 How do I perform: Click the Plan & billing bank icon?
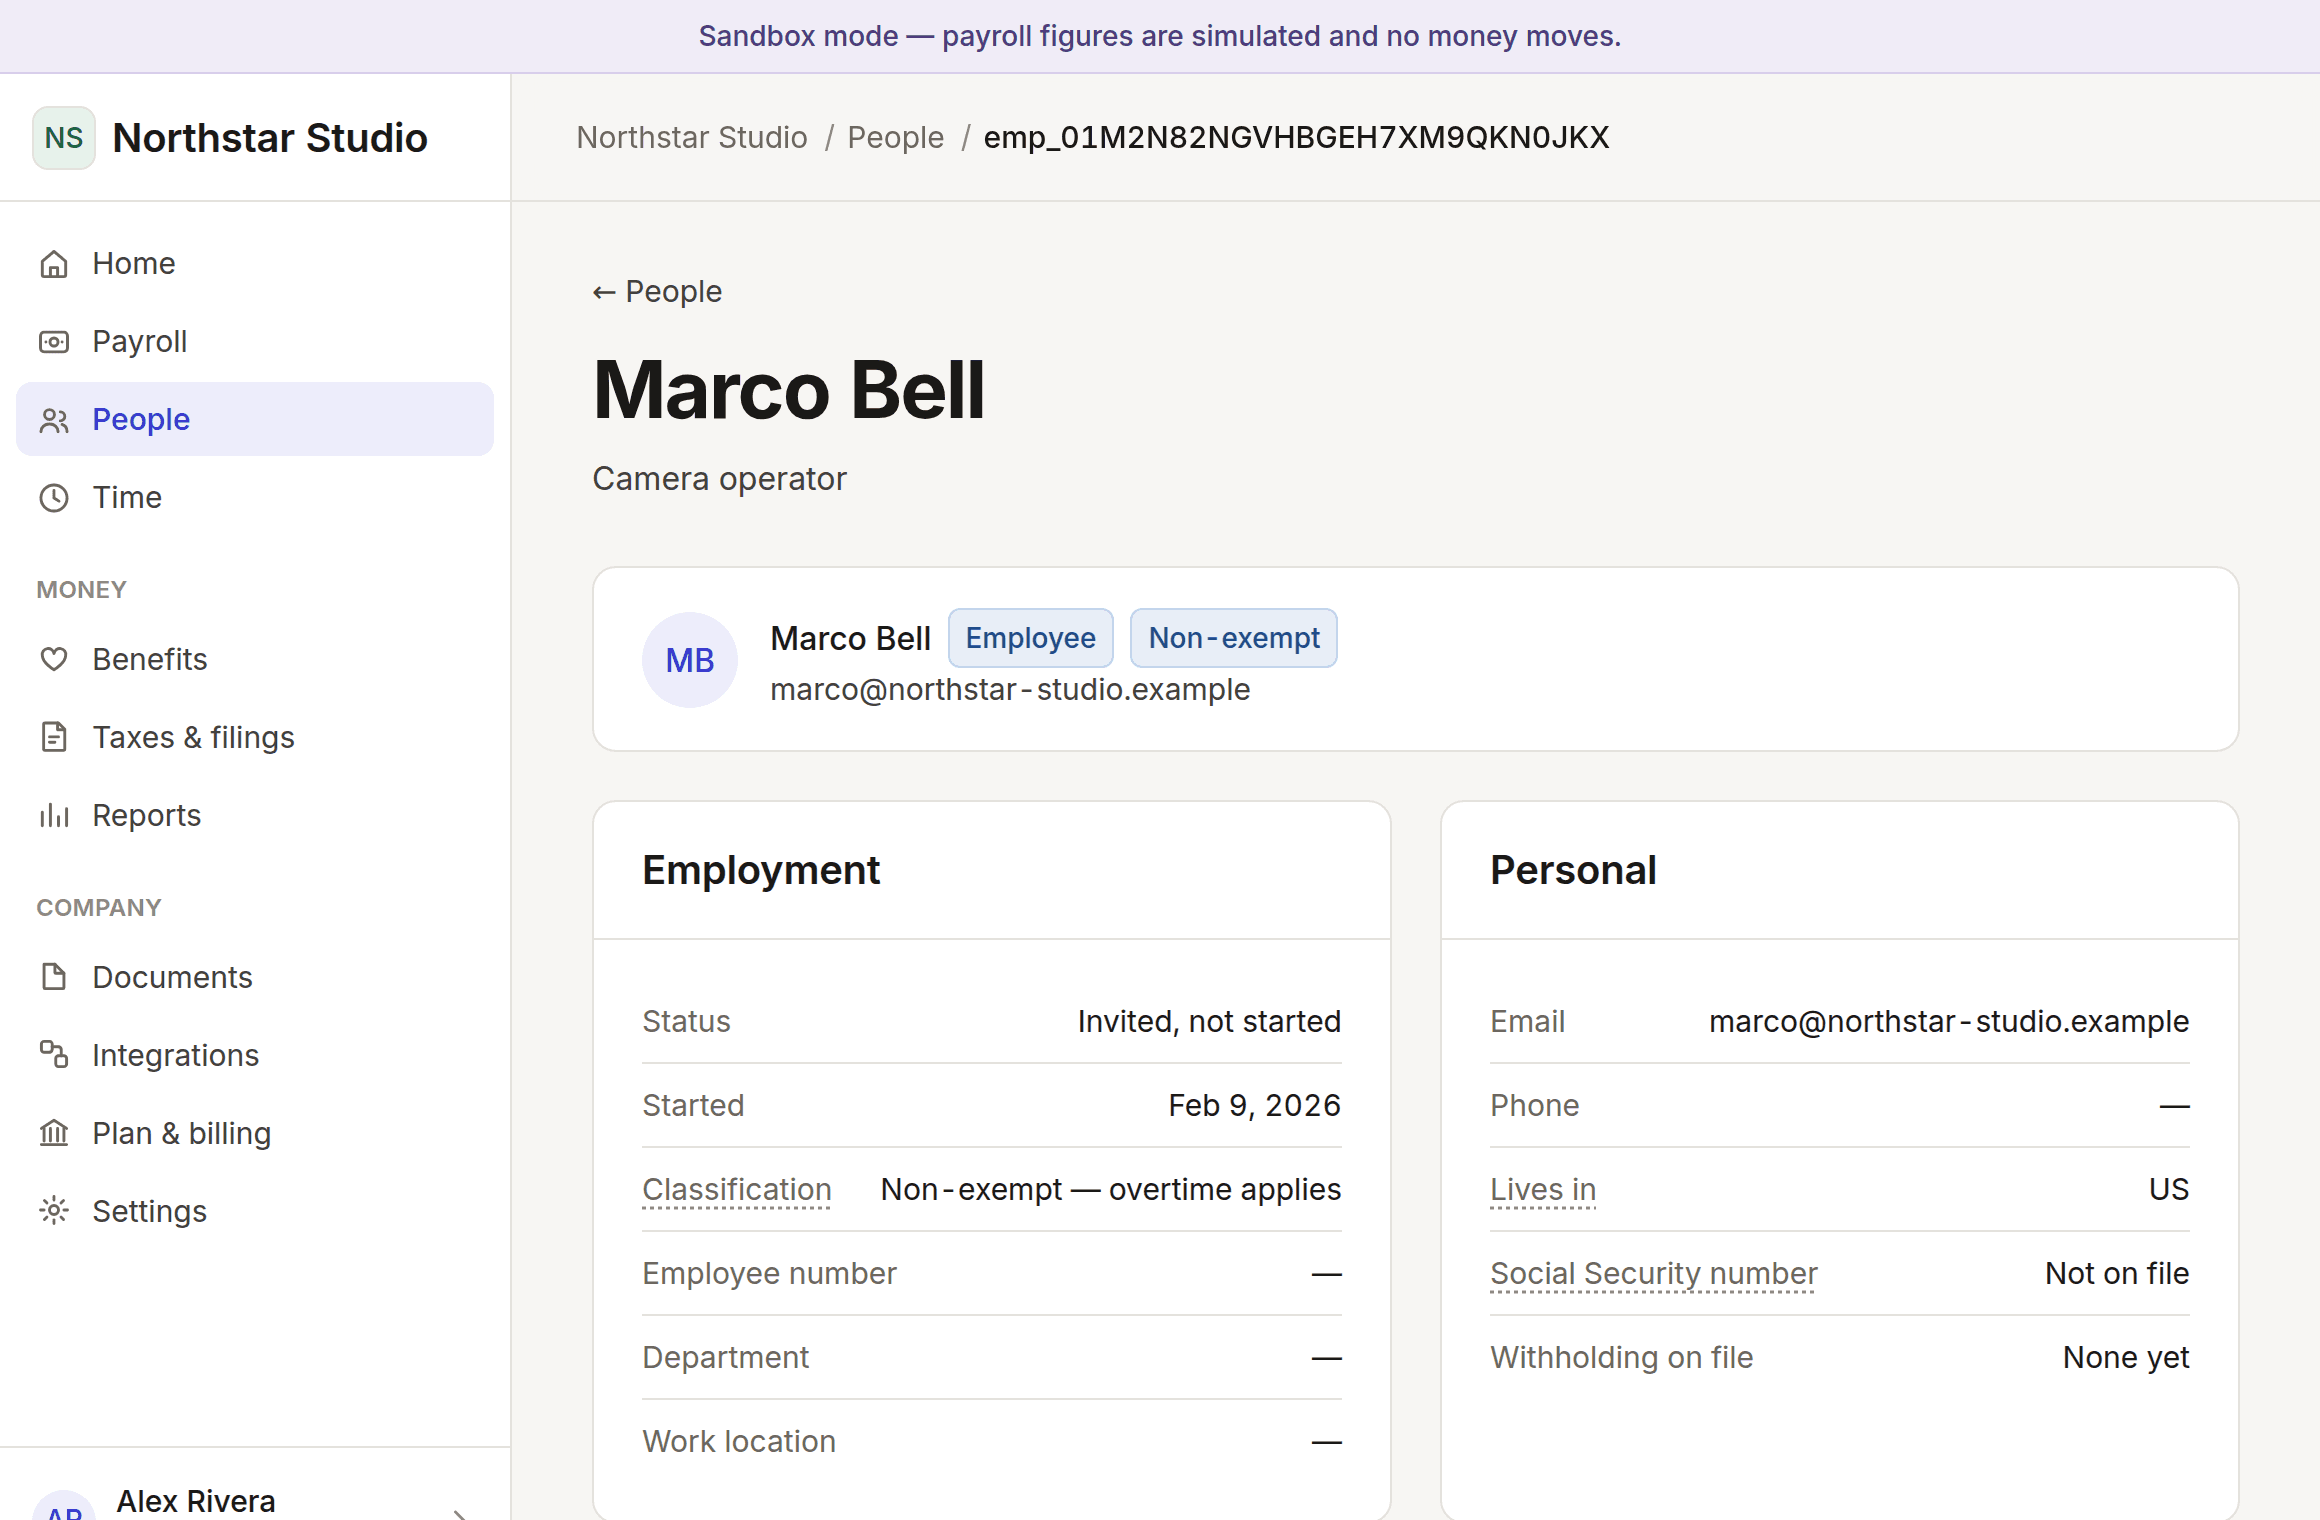[54, 1134]
